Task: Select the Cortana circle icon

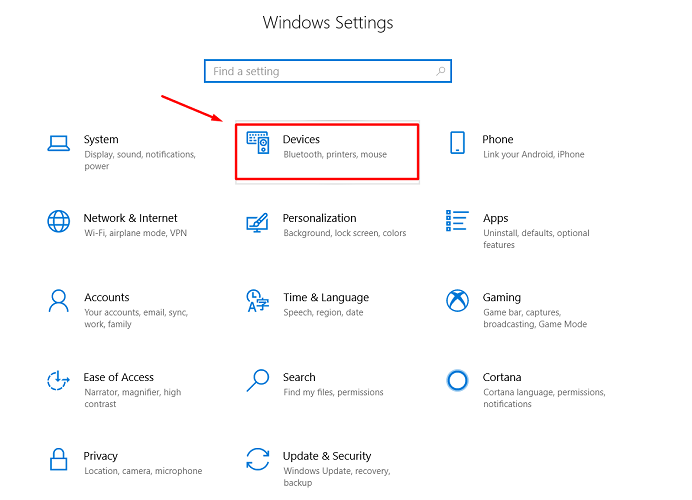Action: [x=457, y=380]
